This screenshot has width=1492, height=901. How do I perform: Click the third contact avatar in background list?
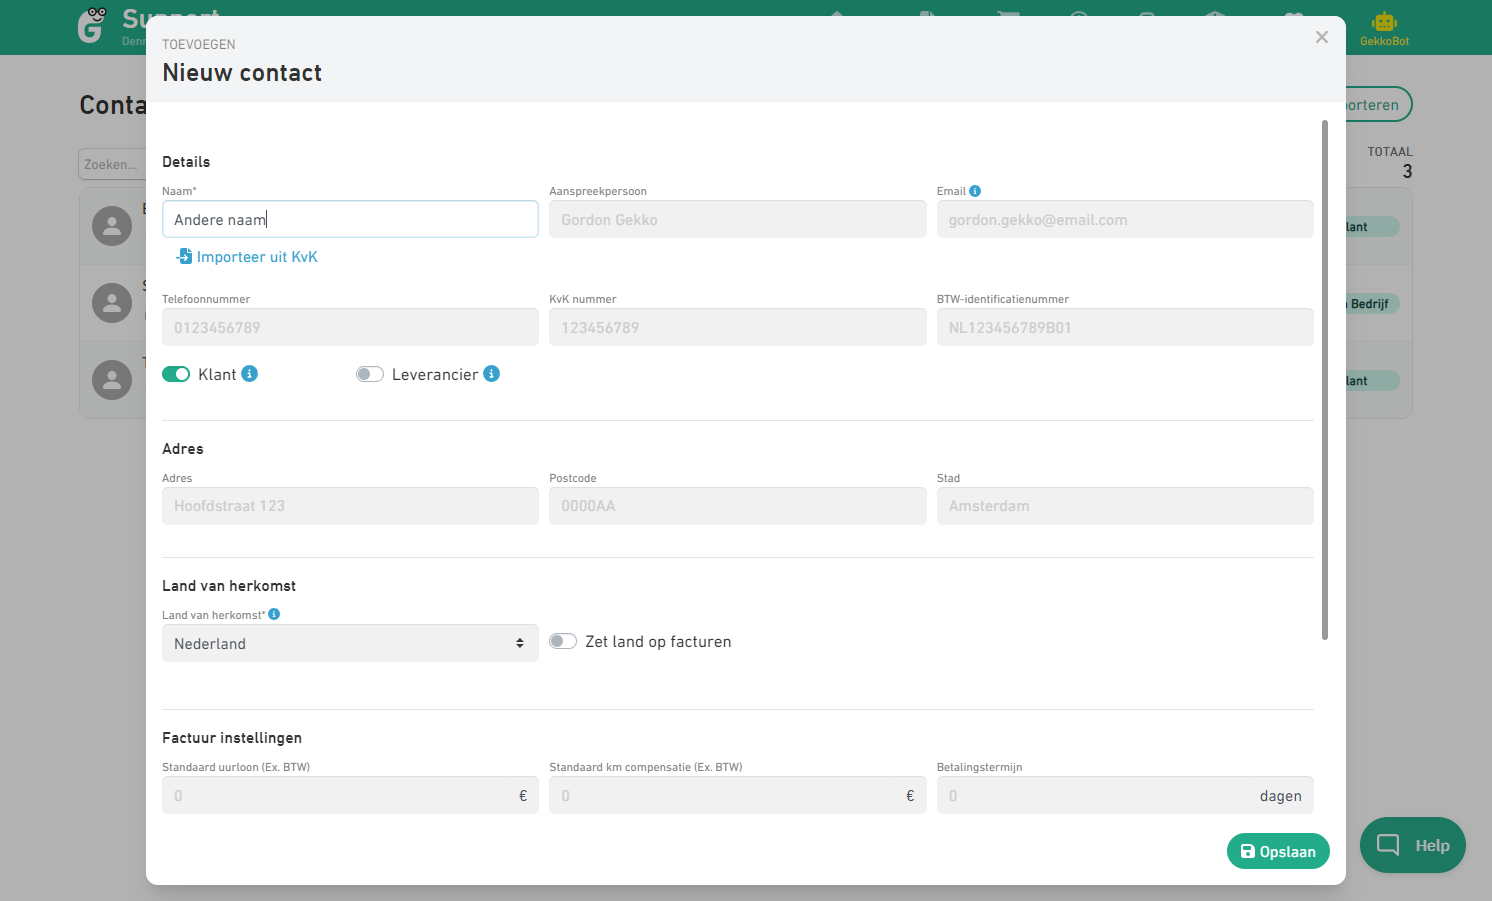[x=112, y=380]
